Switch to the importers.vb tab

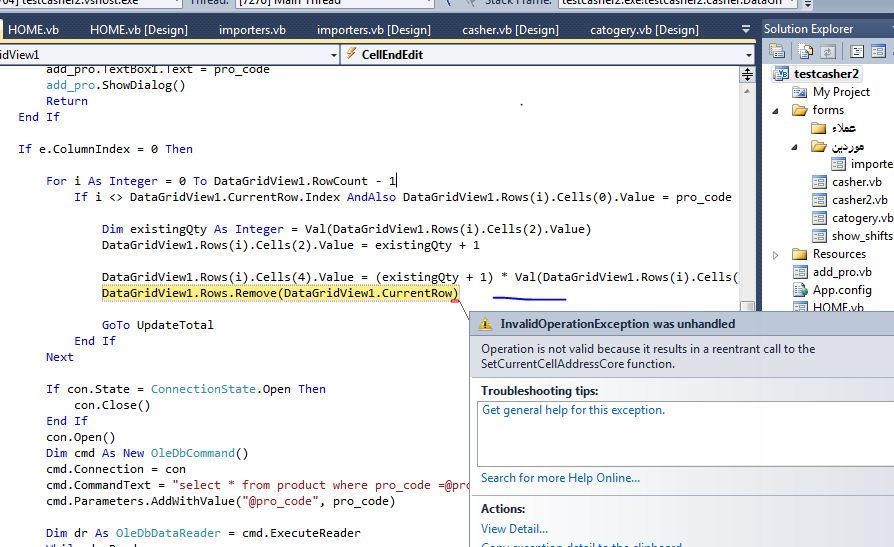(252, 30)
